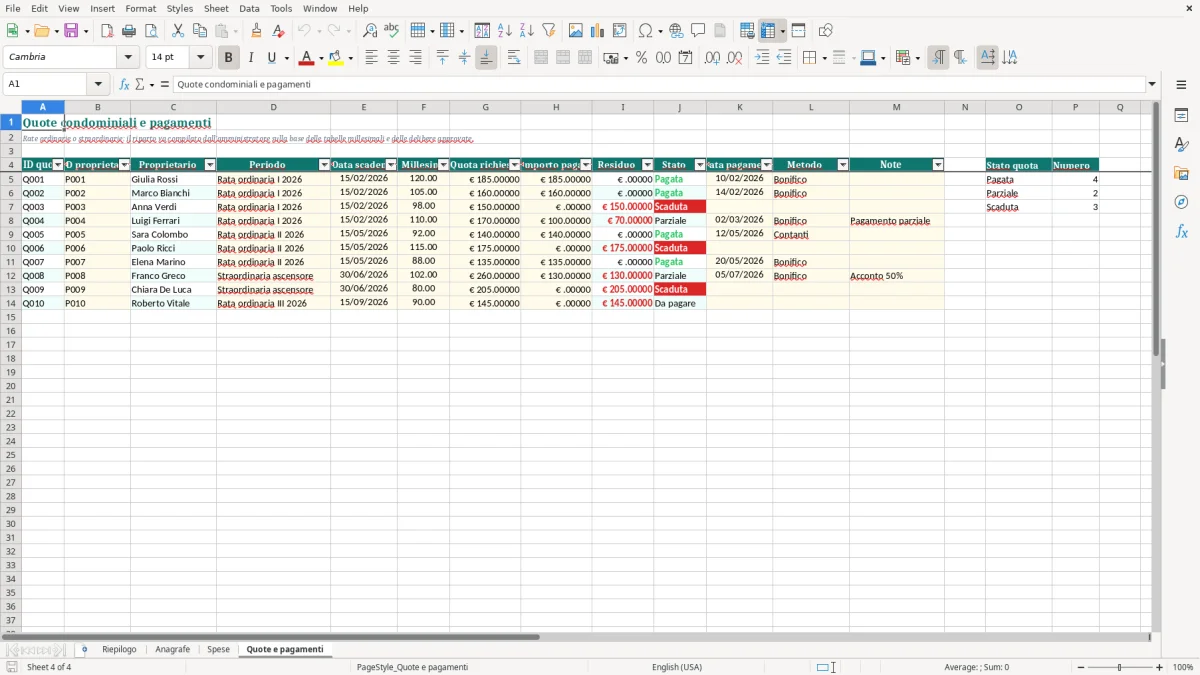Toggle Wrap Text
Screen dimensions: 1200x675
point(514,58)
